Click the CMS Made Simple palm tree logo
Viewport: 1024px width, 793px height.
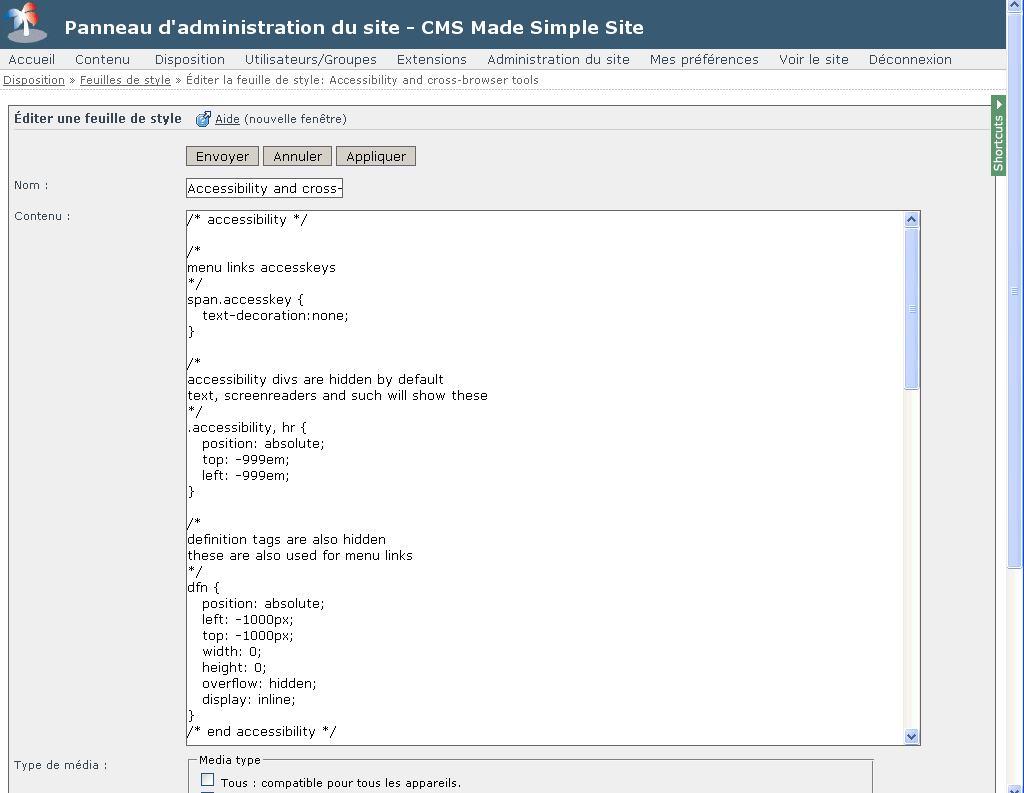tap(27, 24)
